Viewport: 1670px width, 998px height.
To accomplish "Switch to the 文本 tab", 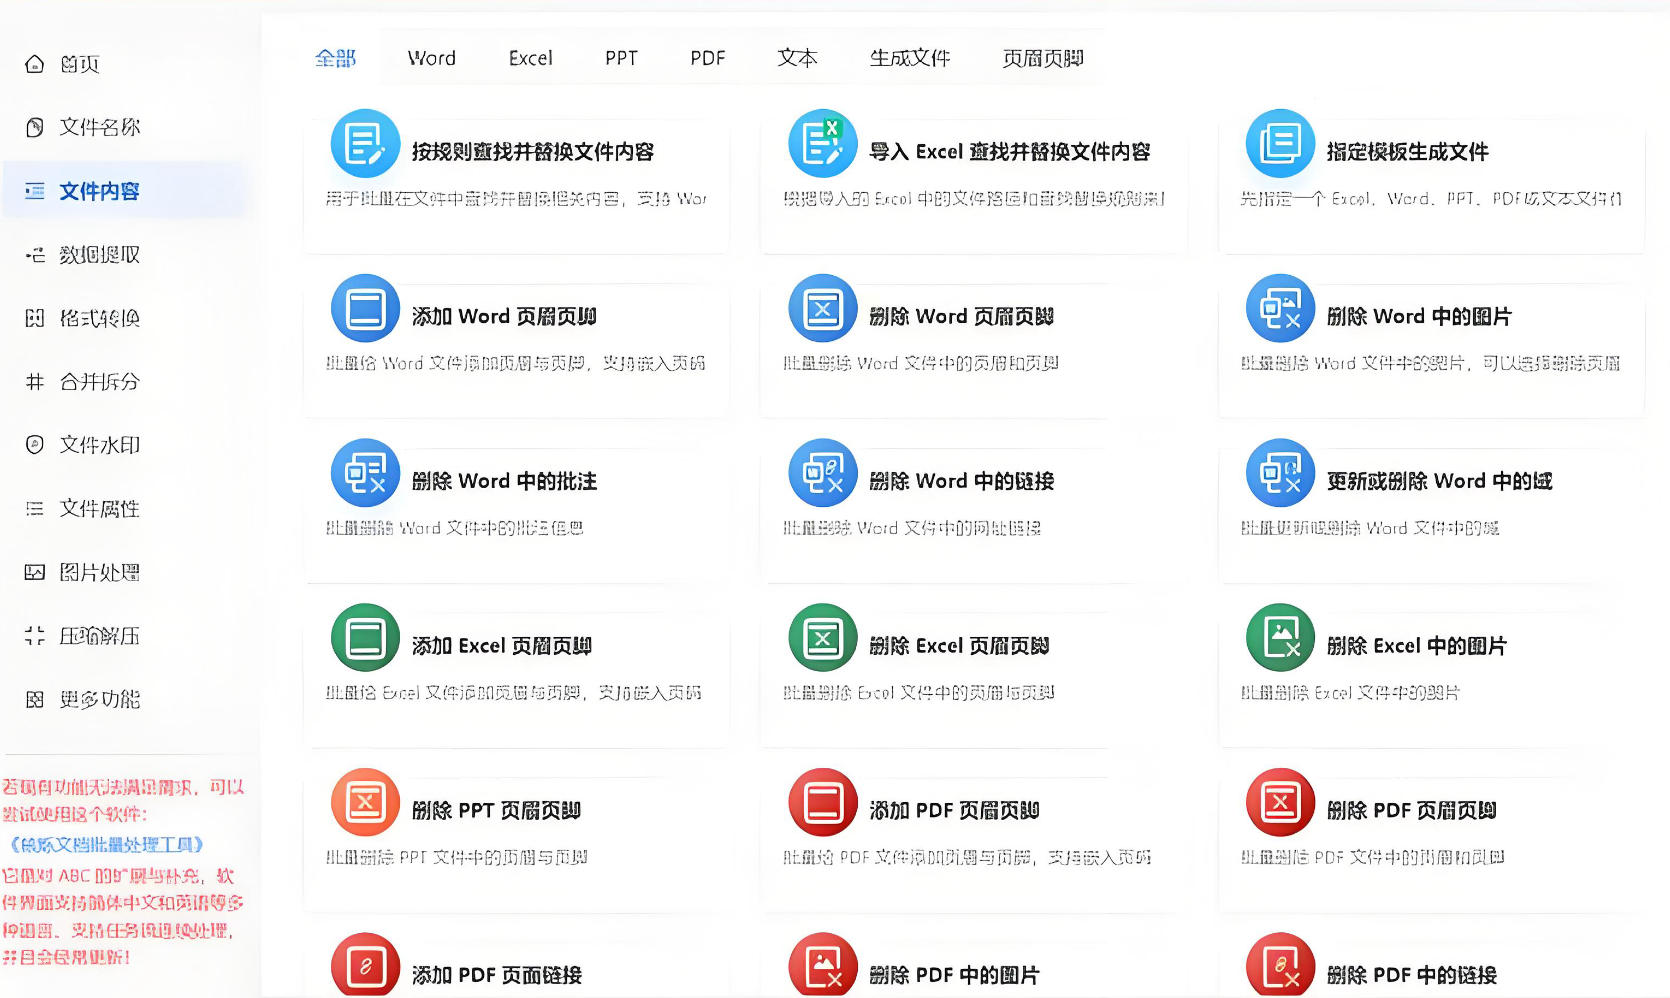I will 798,58.
